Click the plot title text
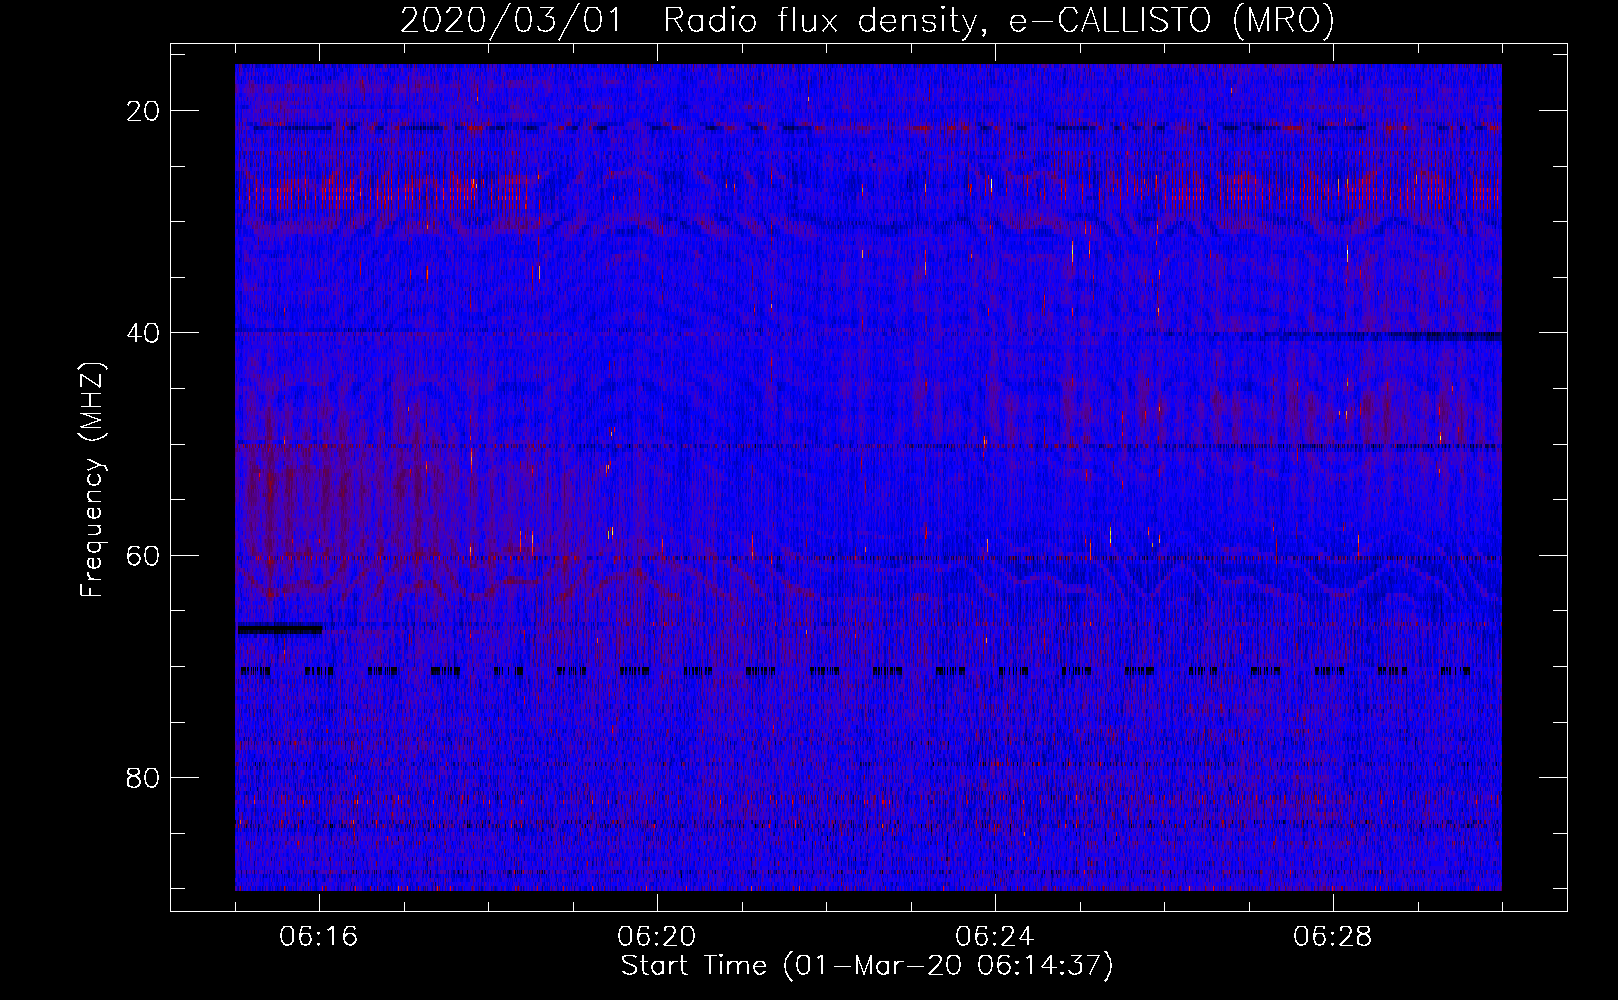 click(x=867, y=20)
